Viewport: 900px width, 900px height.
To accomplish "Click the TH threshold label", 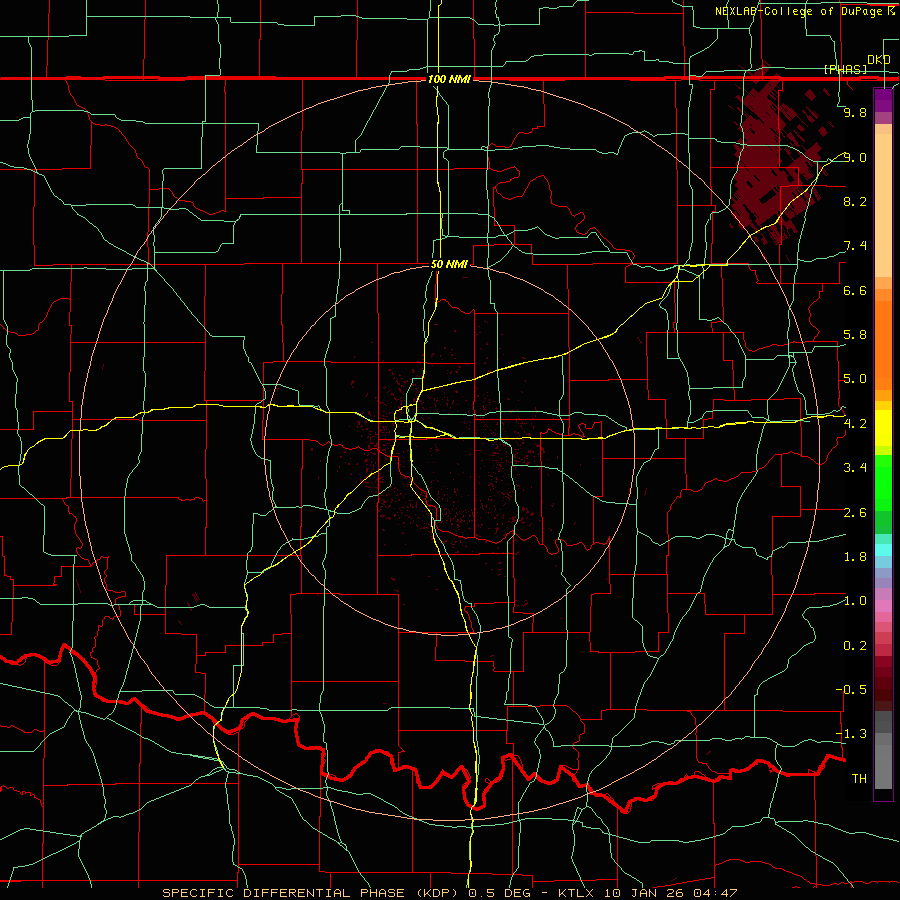I will click(859, 779).
